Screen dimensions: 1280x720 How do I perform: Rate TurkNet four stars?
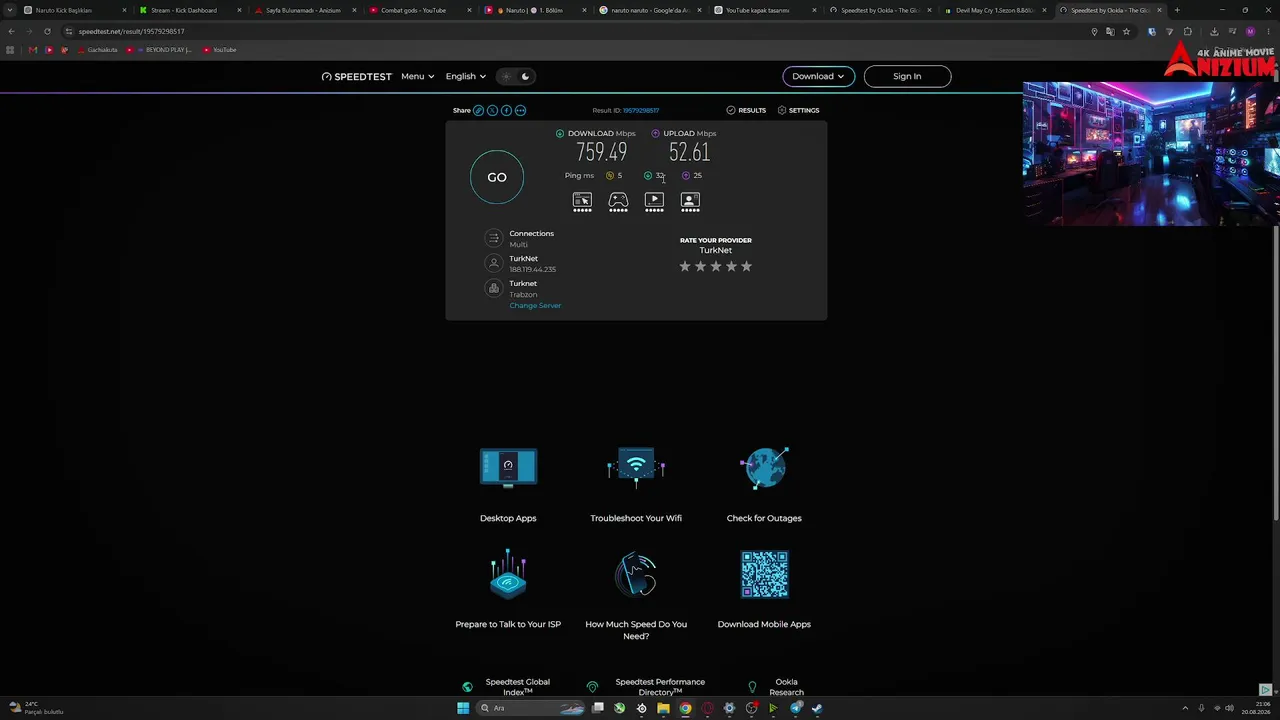731,266
